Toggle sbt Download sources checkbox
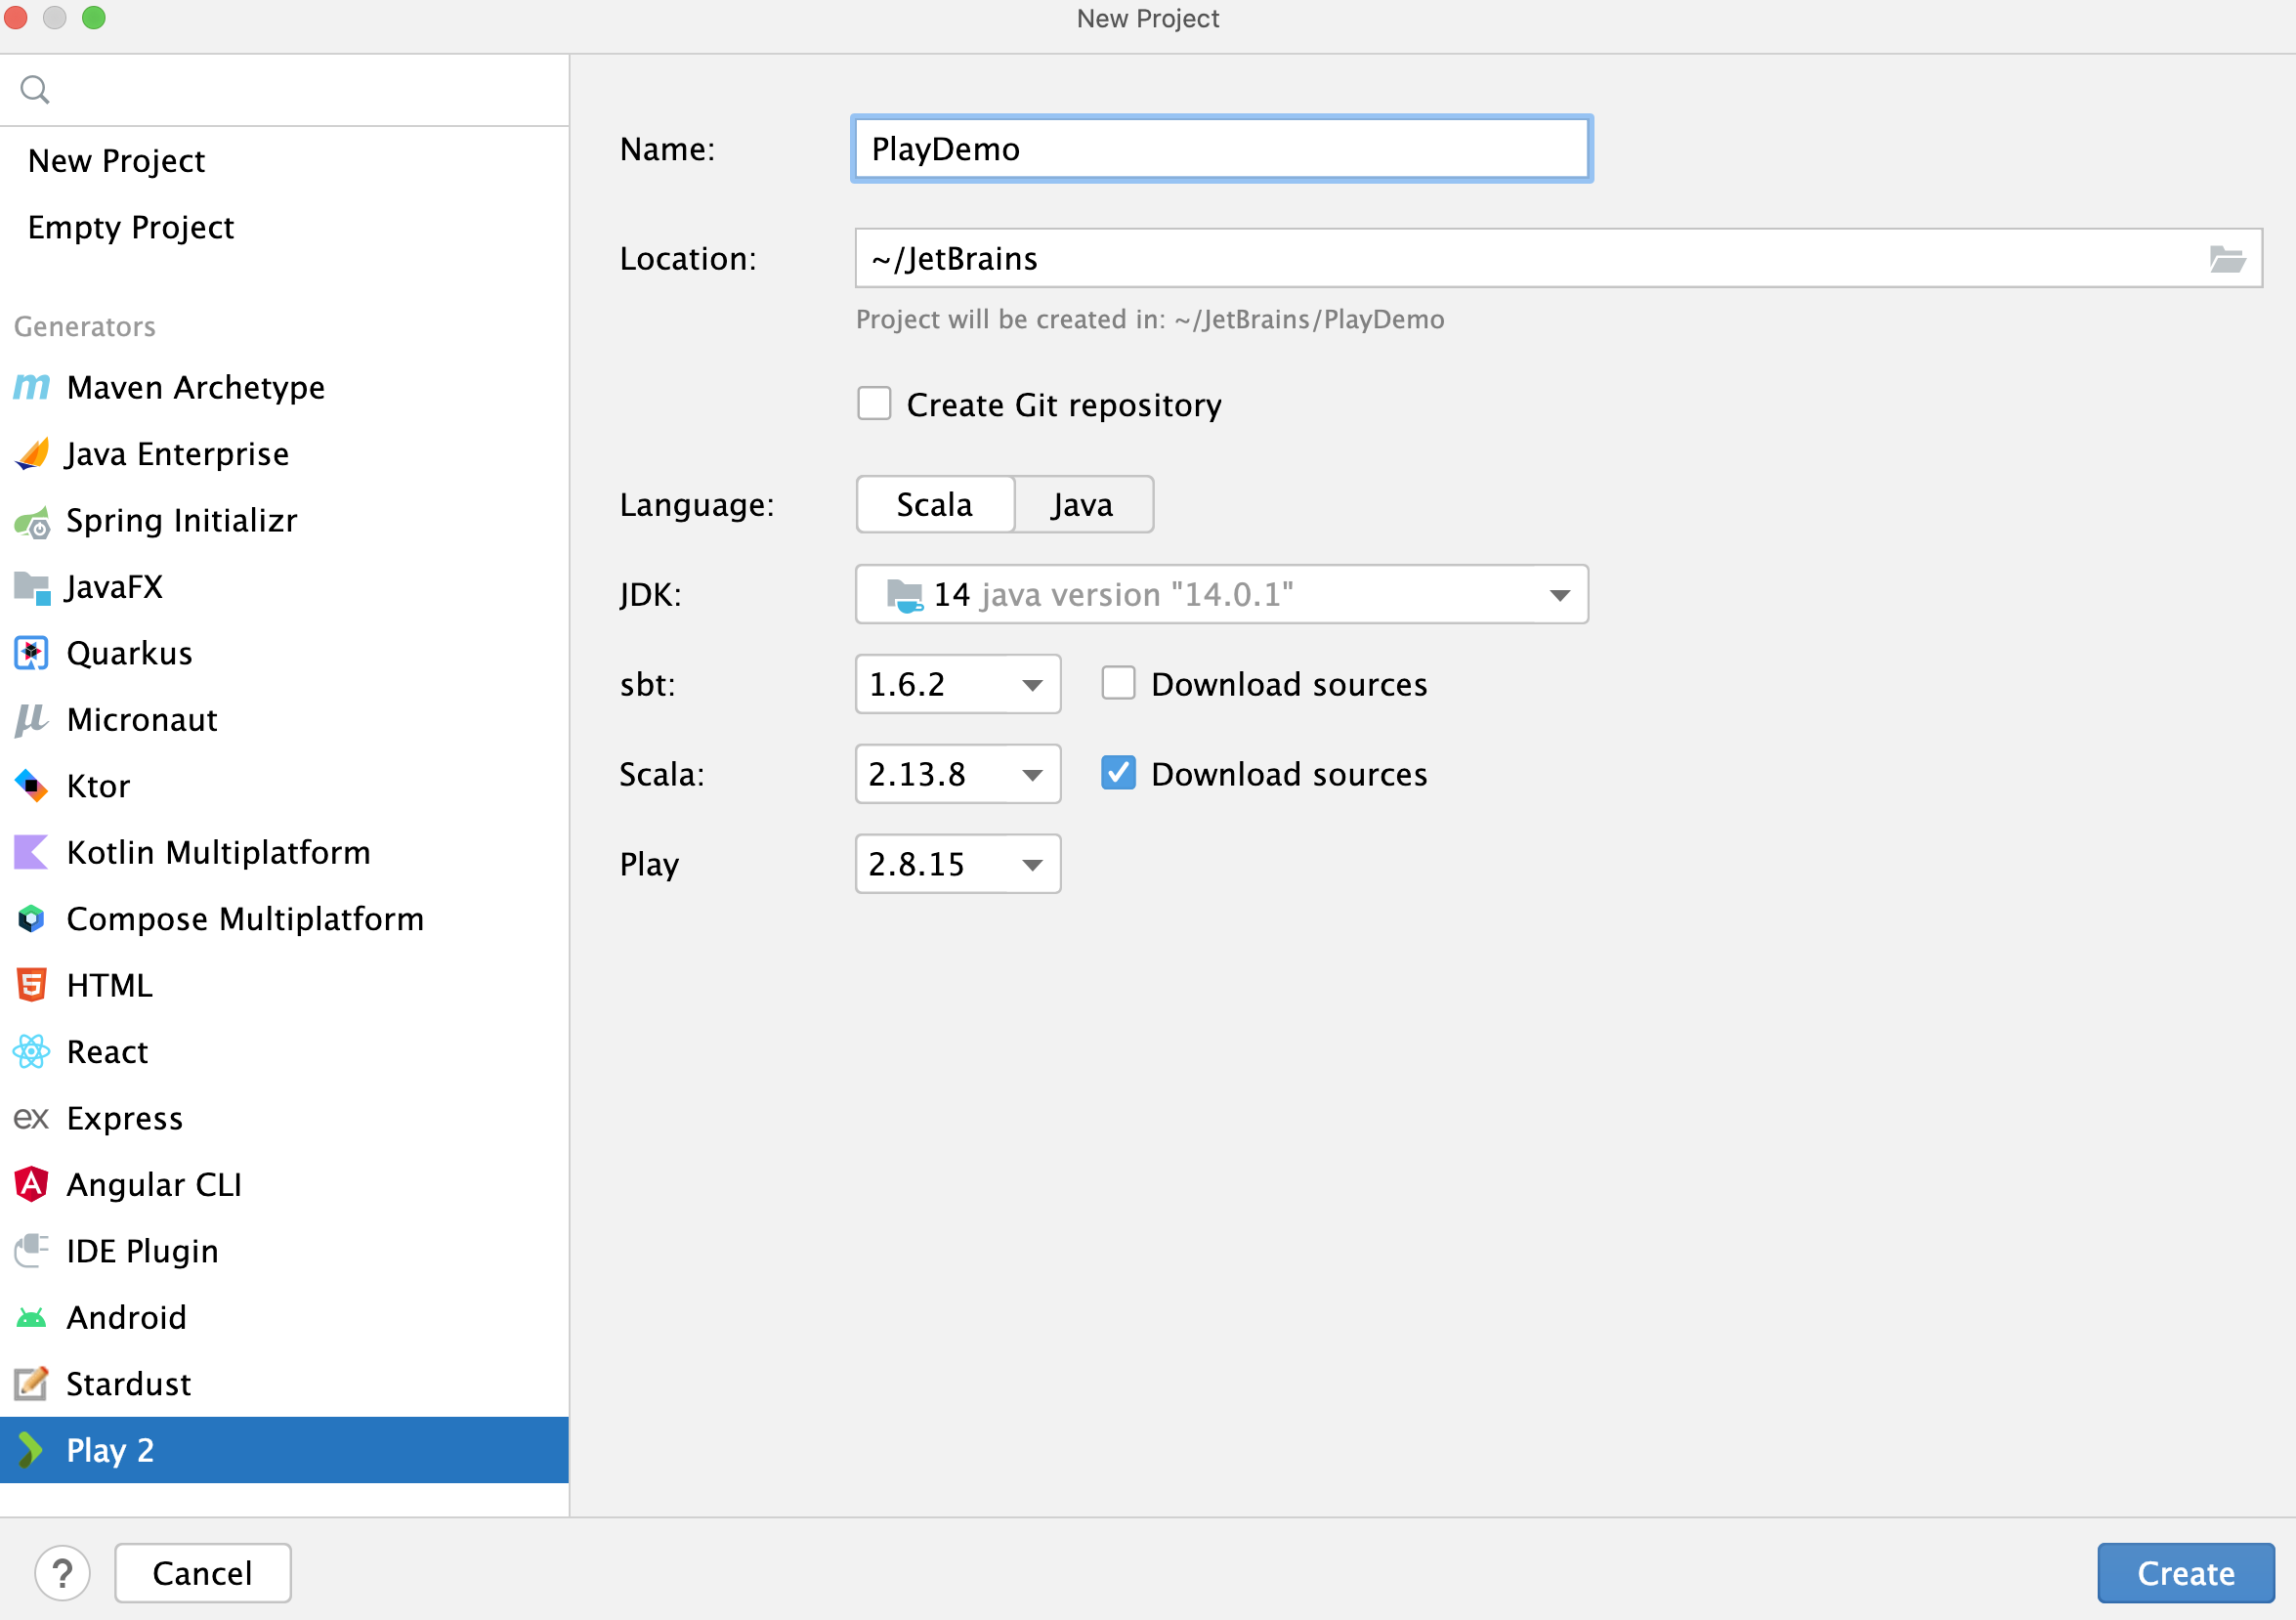This screenshot has height=1620, width=2296. (1118, 684)
